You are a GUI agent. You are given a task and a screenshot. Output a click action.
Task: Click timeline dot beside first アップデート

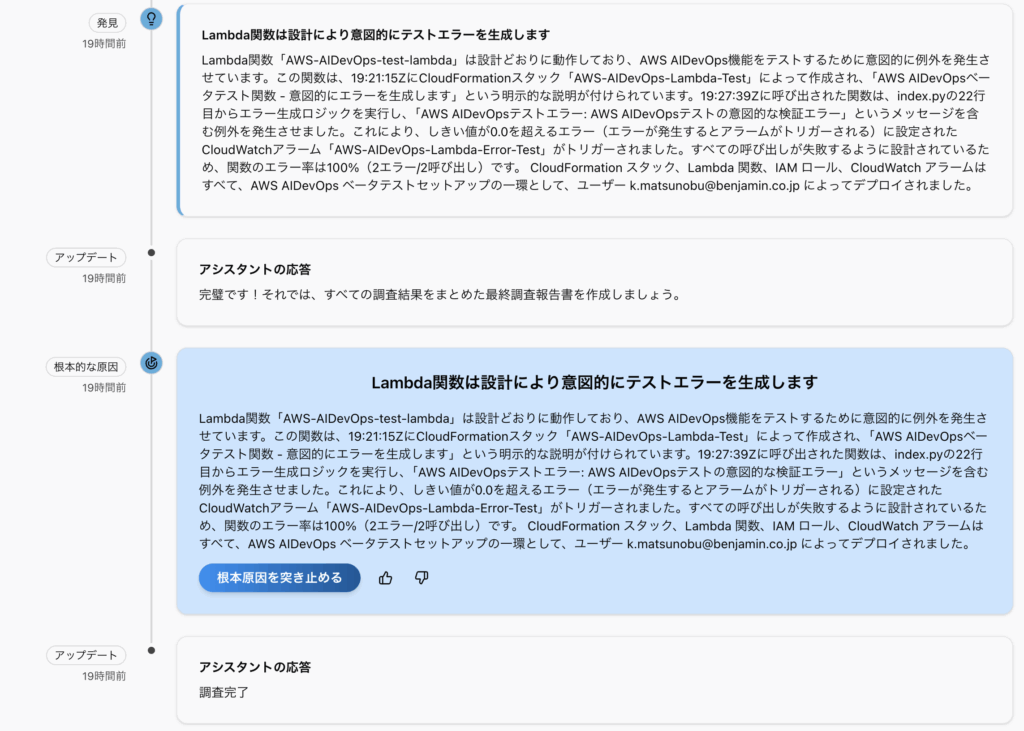point(151,252)
